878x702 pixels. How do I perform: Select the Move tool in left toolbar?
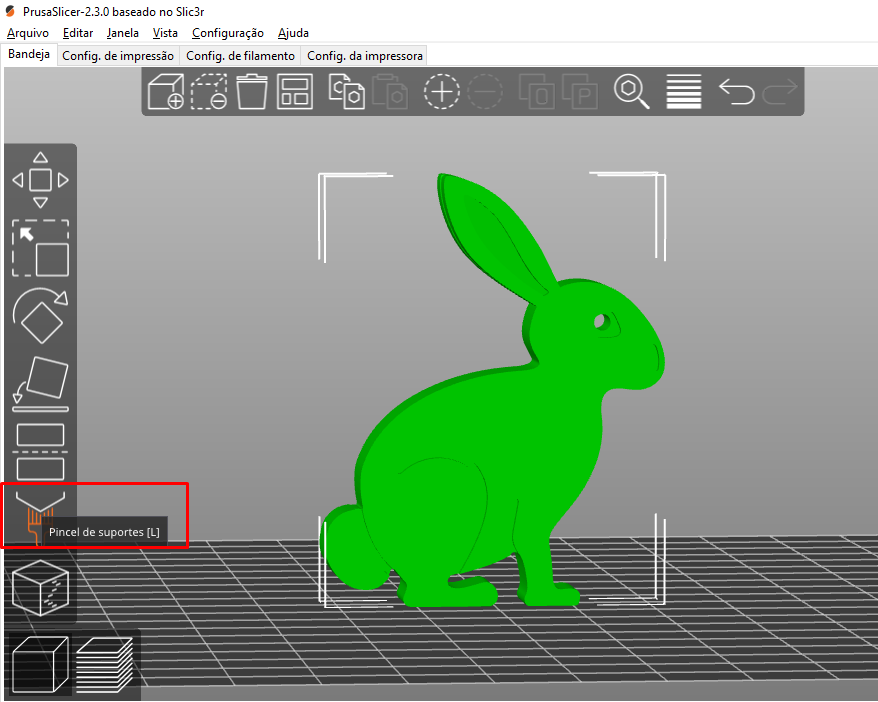tap(40, 180)
